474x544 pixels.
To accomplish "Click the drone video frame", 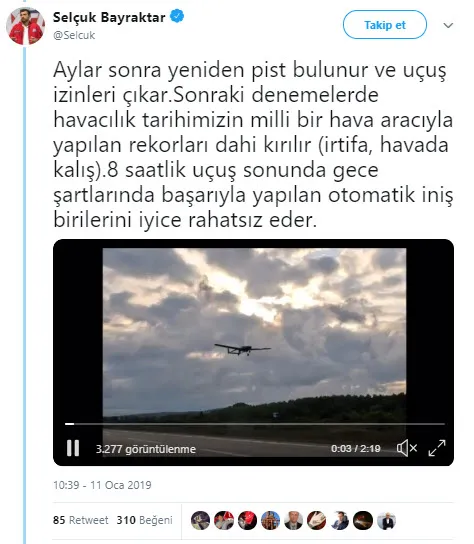I will 254,333.
